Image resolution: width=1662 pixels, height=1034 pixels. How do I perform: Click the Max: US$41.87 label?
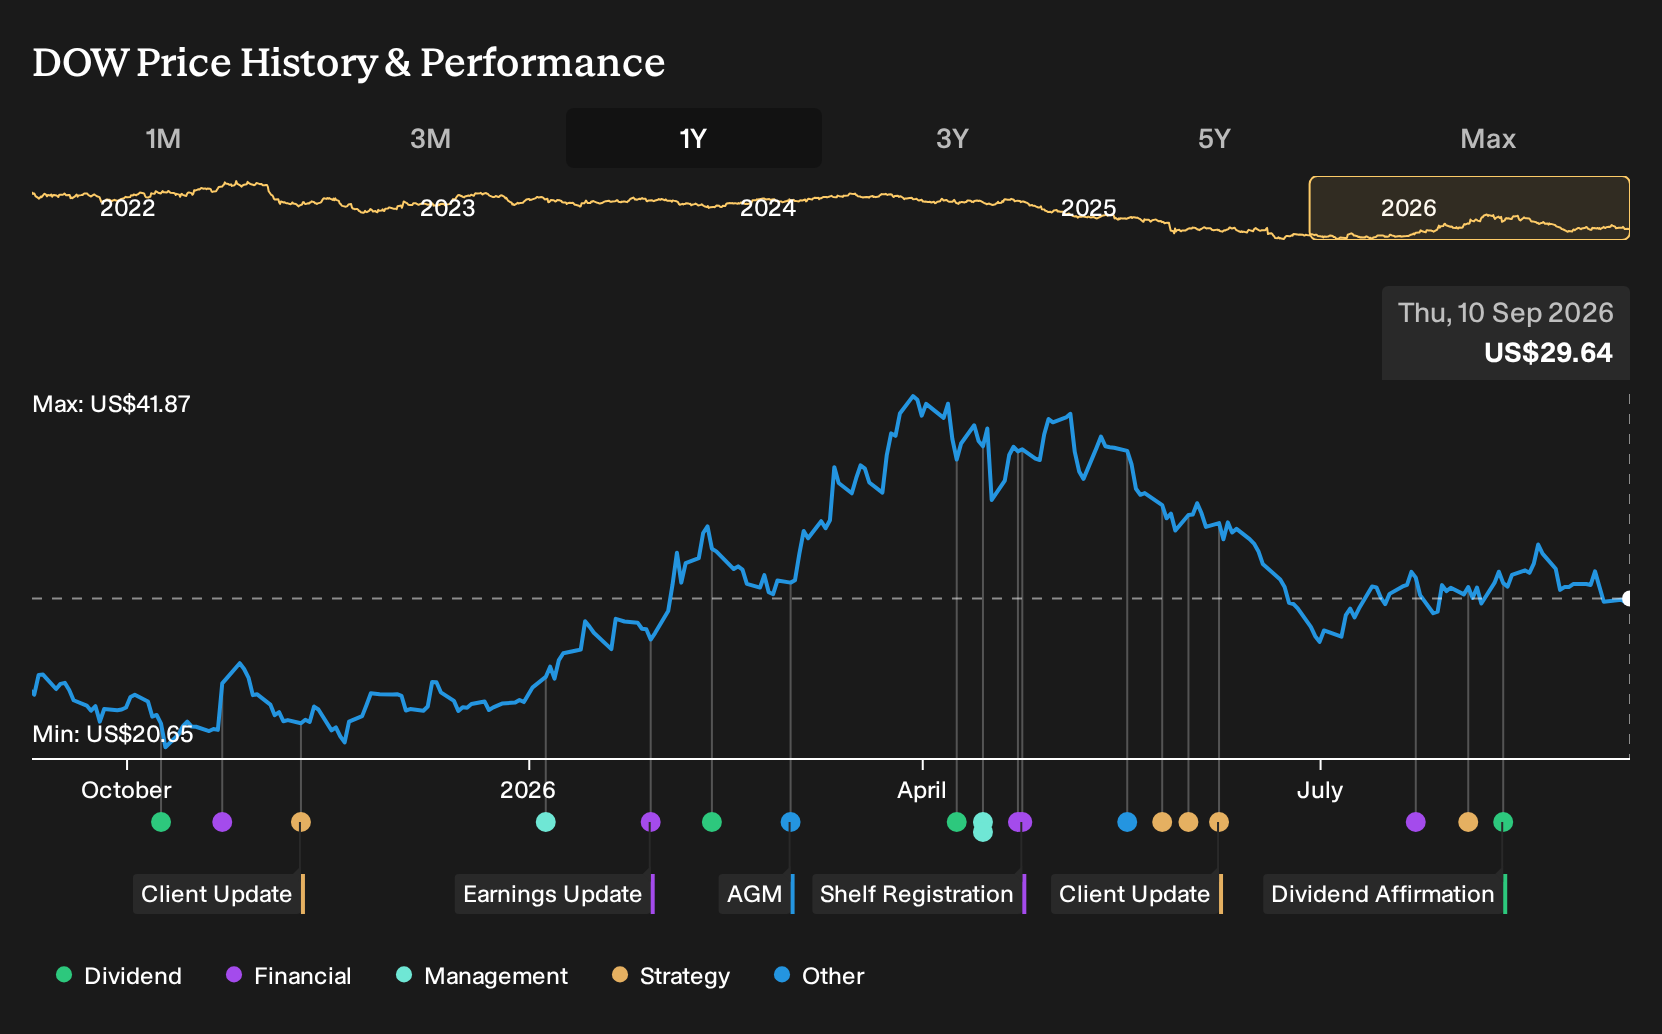(x=112, y=404)
